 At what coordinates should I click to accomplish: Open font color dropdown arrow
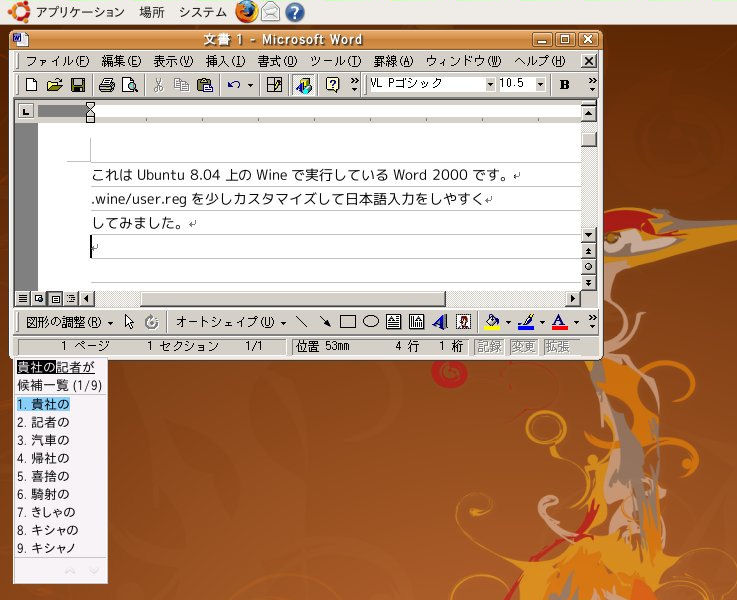[576, 322]
